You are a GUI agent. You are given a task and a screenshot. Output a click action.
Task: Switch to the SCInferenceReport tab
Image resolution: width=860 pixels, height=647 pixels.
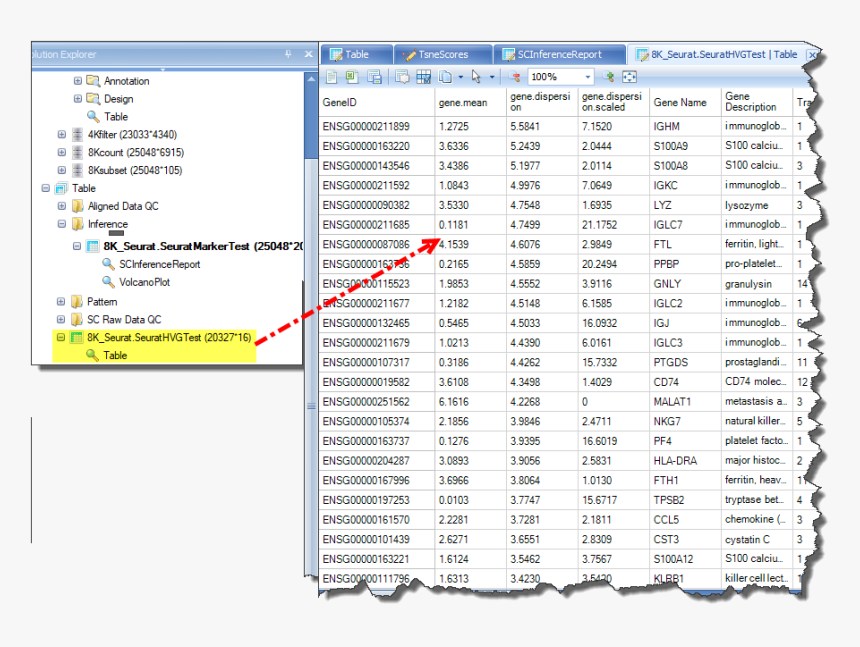pyautogui.click(x=558, y=54)
